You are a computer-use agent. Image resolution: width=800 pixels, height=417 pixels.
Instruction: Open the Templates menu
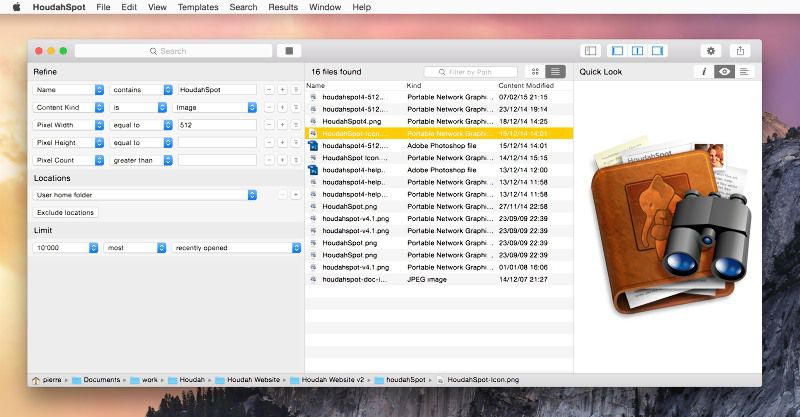pyautogui.click(x=198, y=7)
